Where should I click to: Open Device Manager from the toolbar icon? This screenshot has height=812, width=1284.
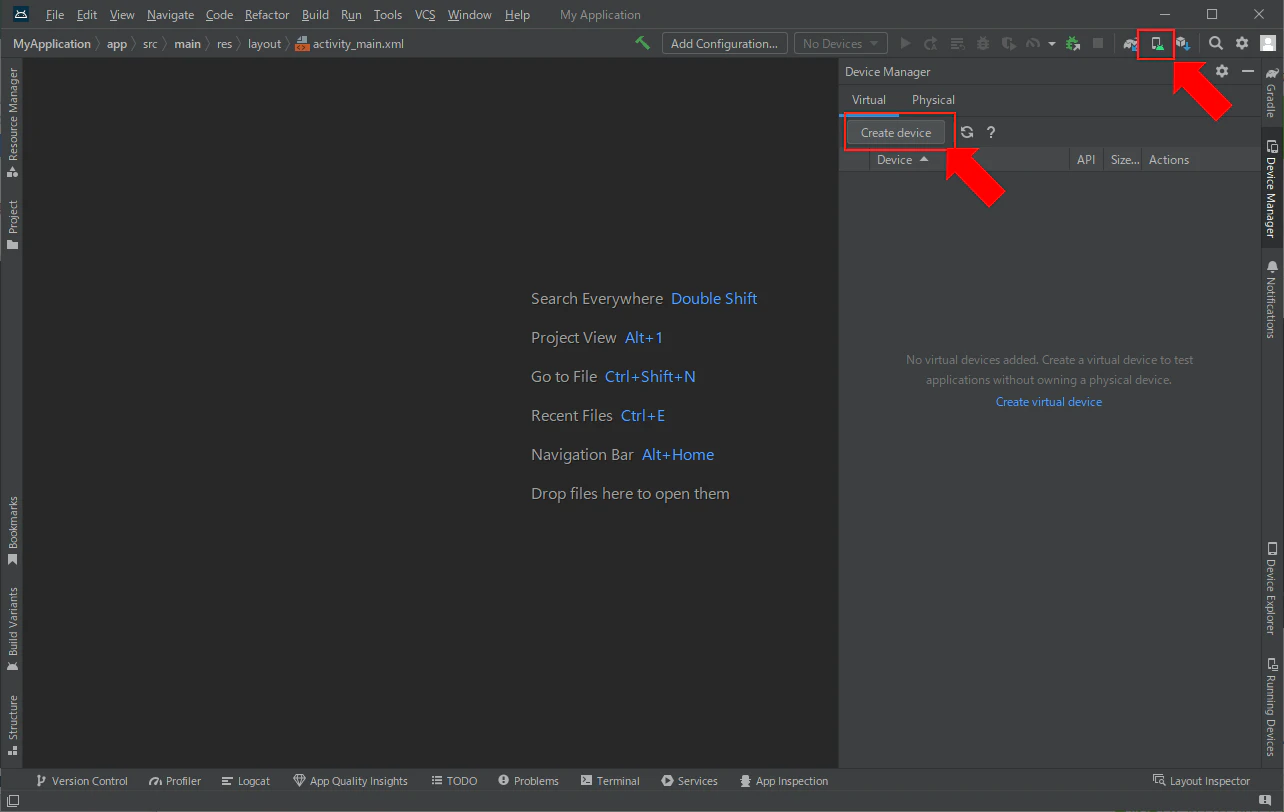pyautogui.click(x=1157, y=43)
